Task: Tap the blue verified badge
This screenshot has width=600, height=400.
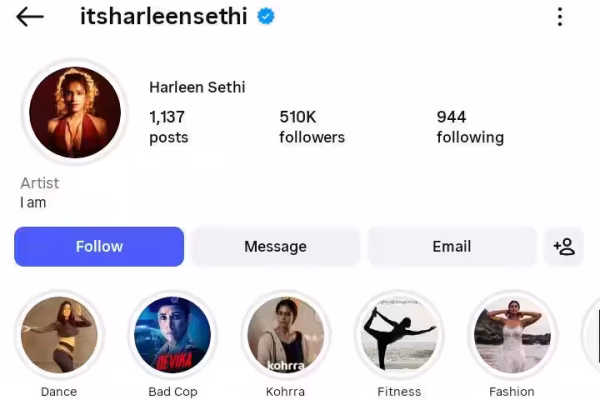Action: (266, 16)
